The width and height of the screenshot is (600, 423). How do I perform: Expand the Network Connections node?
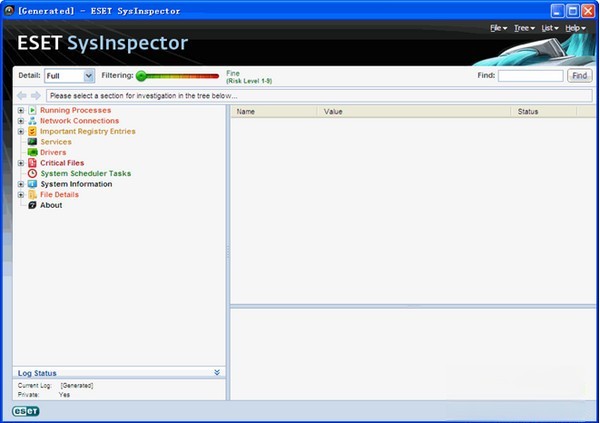coord(21,121)
